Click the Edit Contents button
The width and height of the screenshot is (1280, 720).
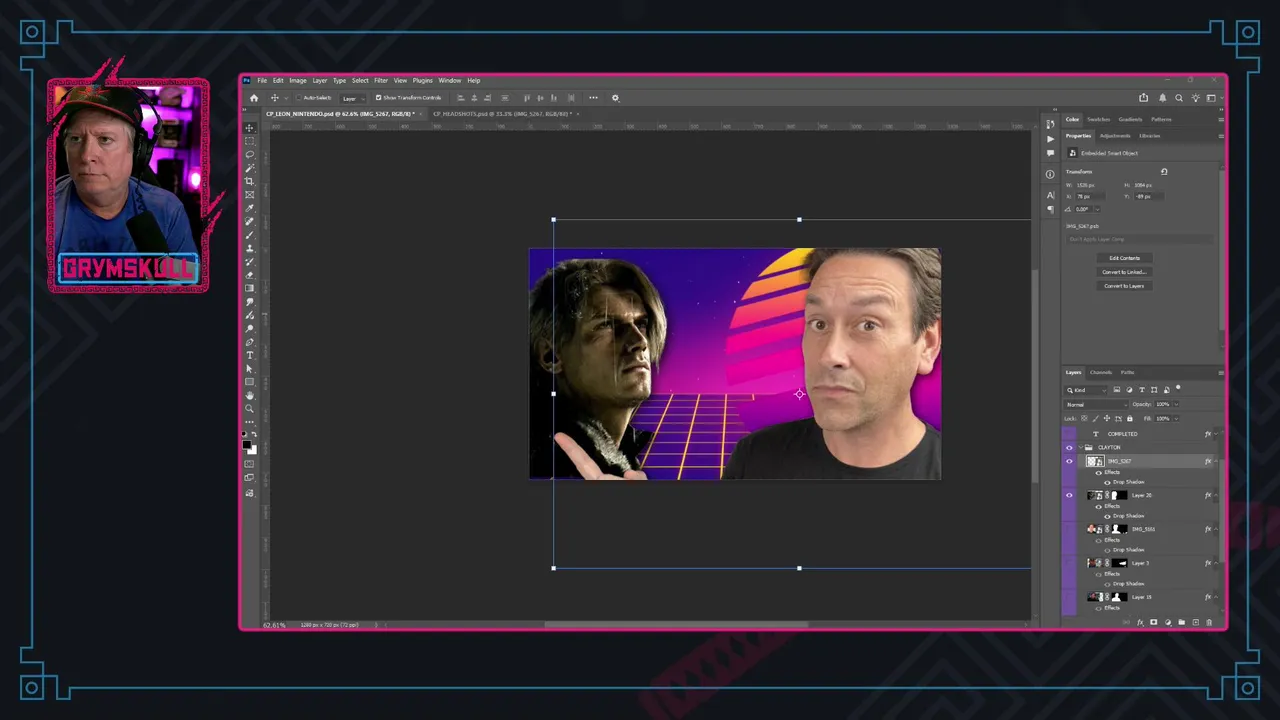1125,258
